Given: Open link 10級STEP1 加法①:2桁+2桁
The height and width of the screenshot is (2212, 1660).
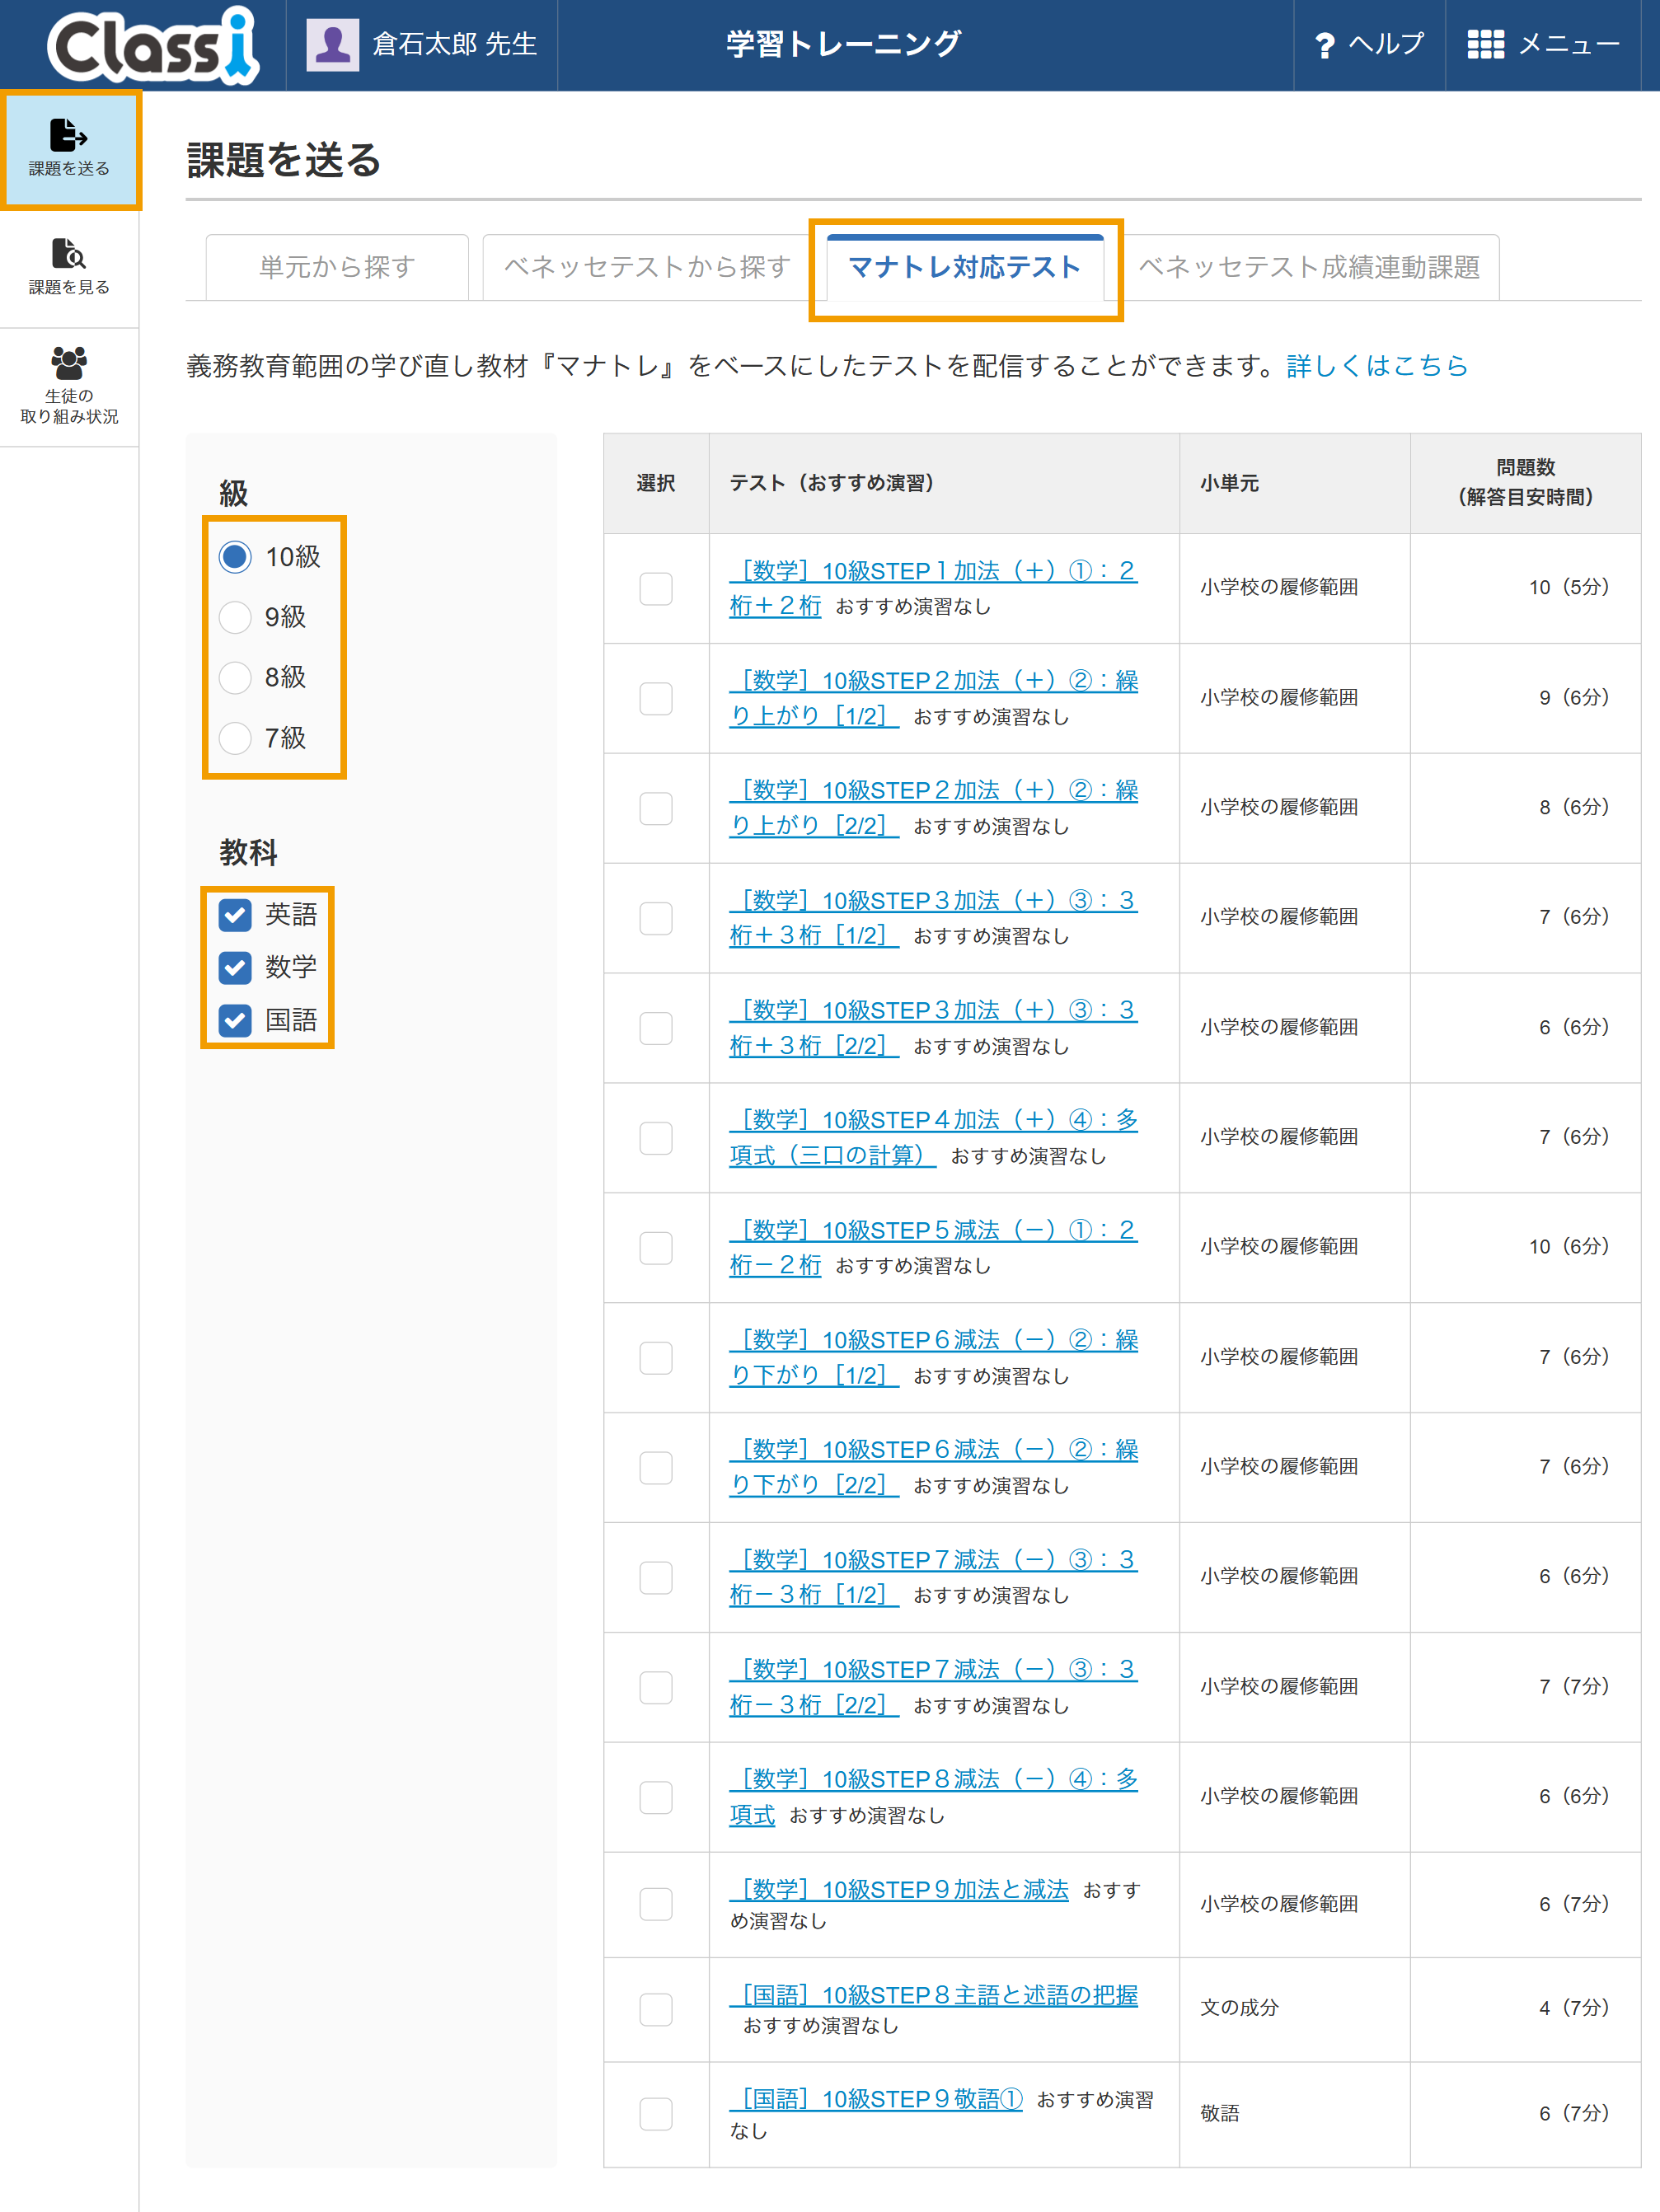Looking at the screenshot, I should (x=933, y=588).
